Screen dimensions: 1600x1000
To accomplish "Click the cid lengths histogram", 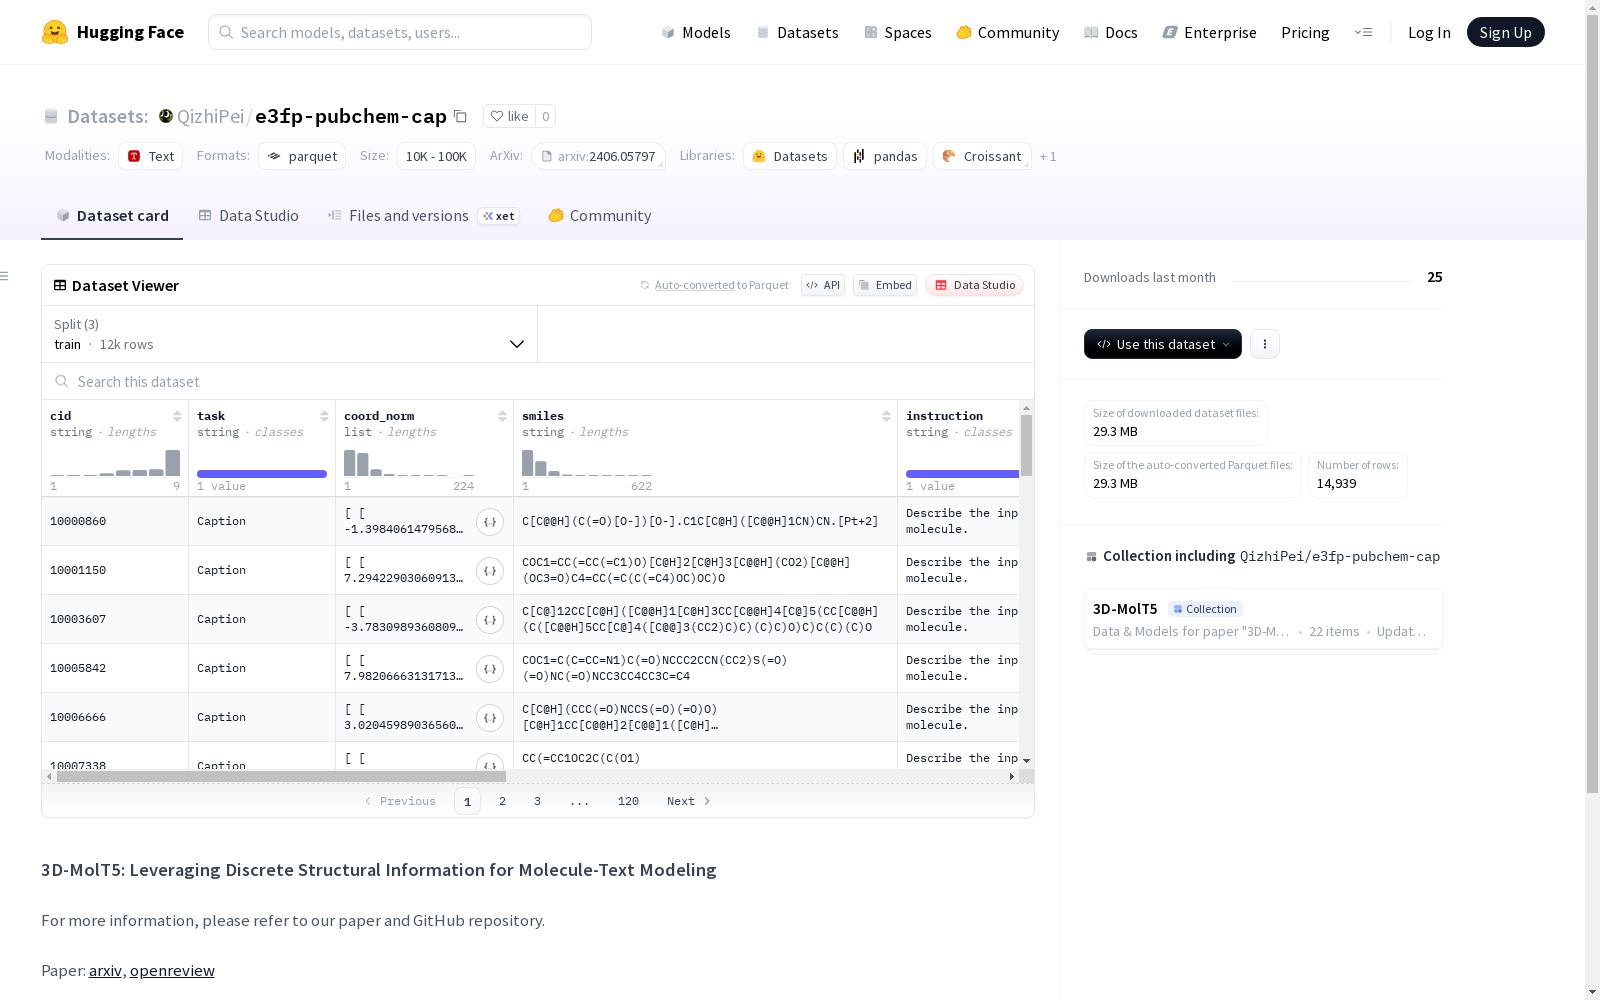I will [x=115, y=462].
